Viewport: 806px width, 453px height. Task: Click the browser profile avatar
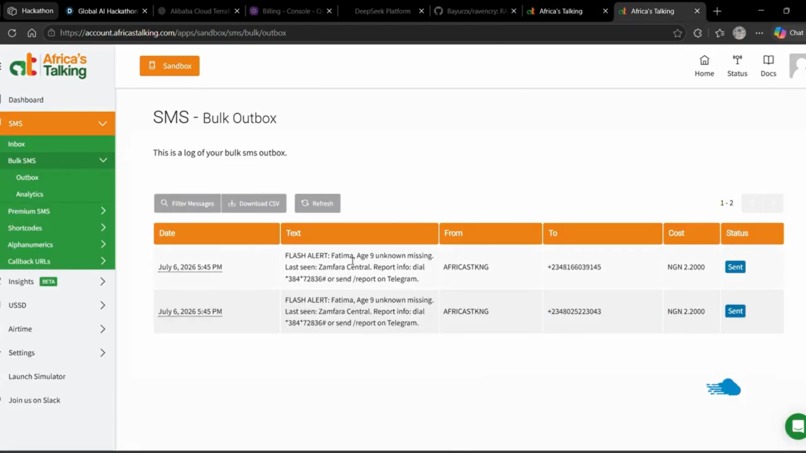click(x=739, y=33)
